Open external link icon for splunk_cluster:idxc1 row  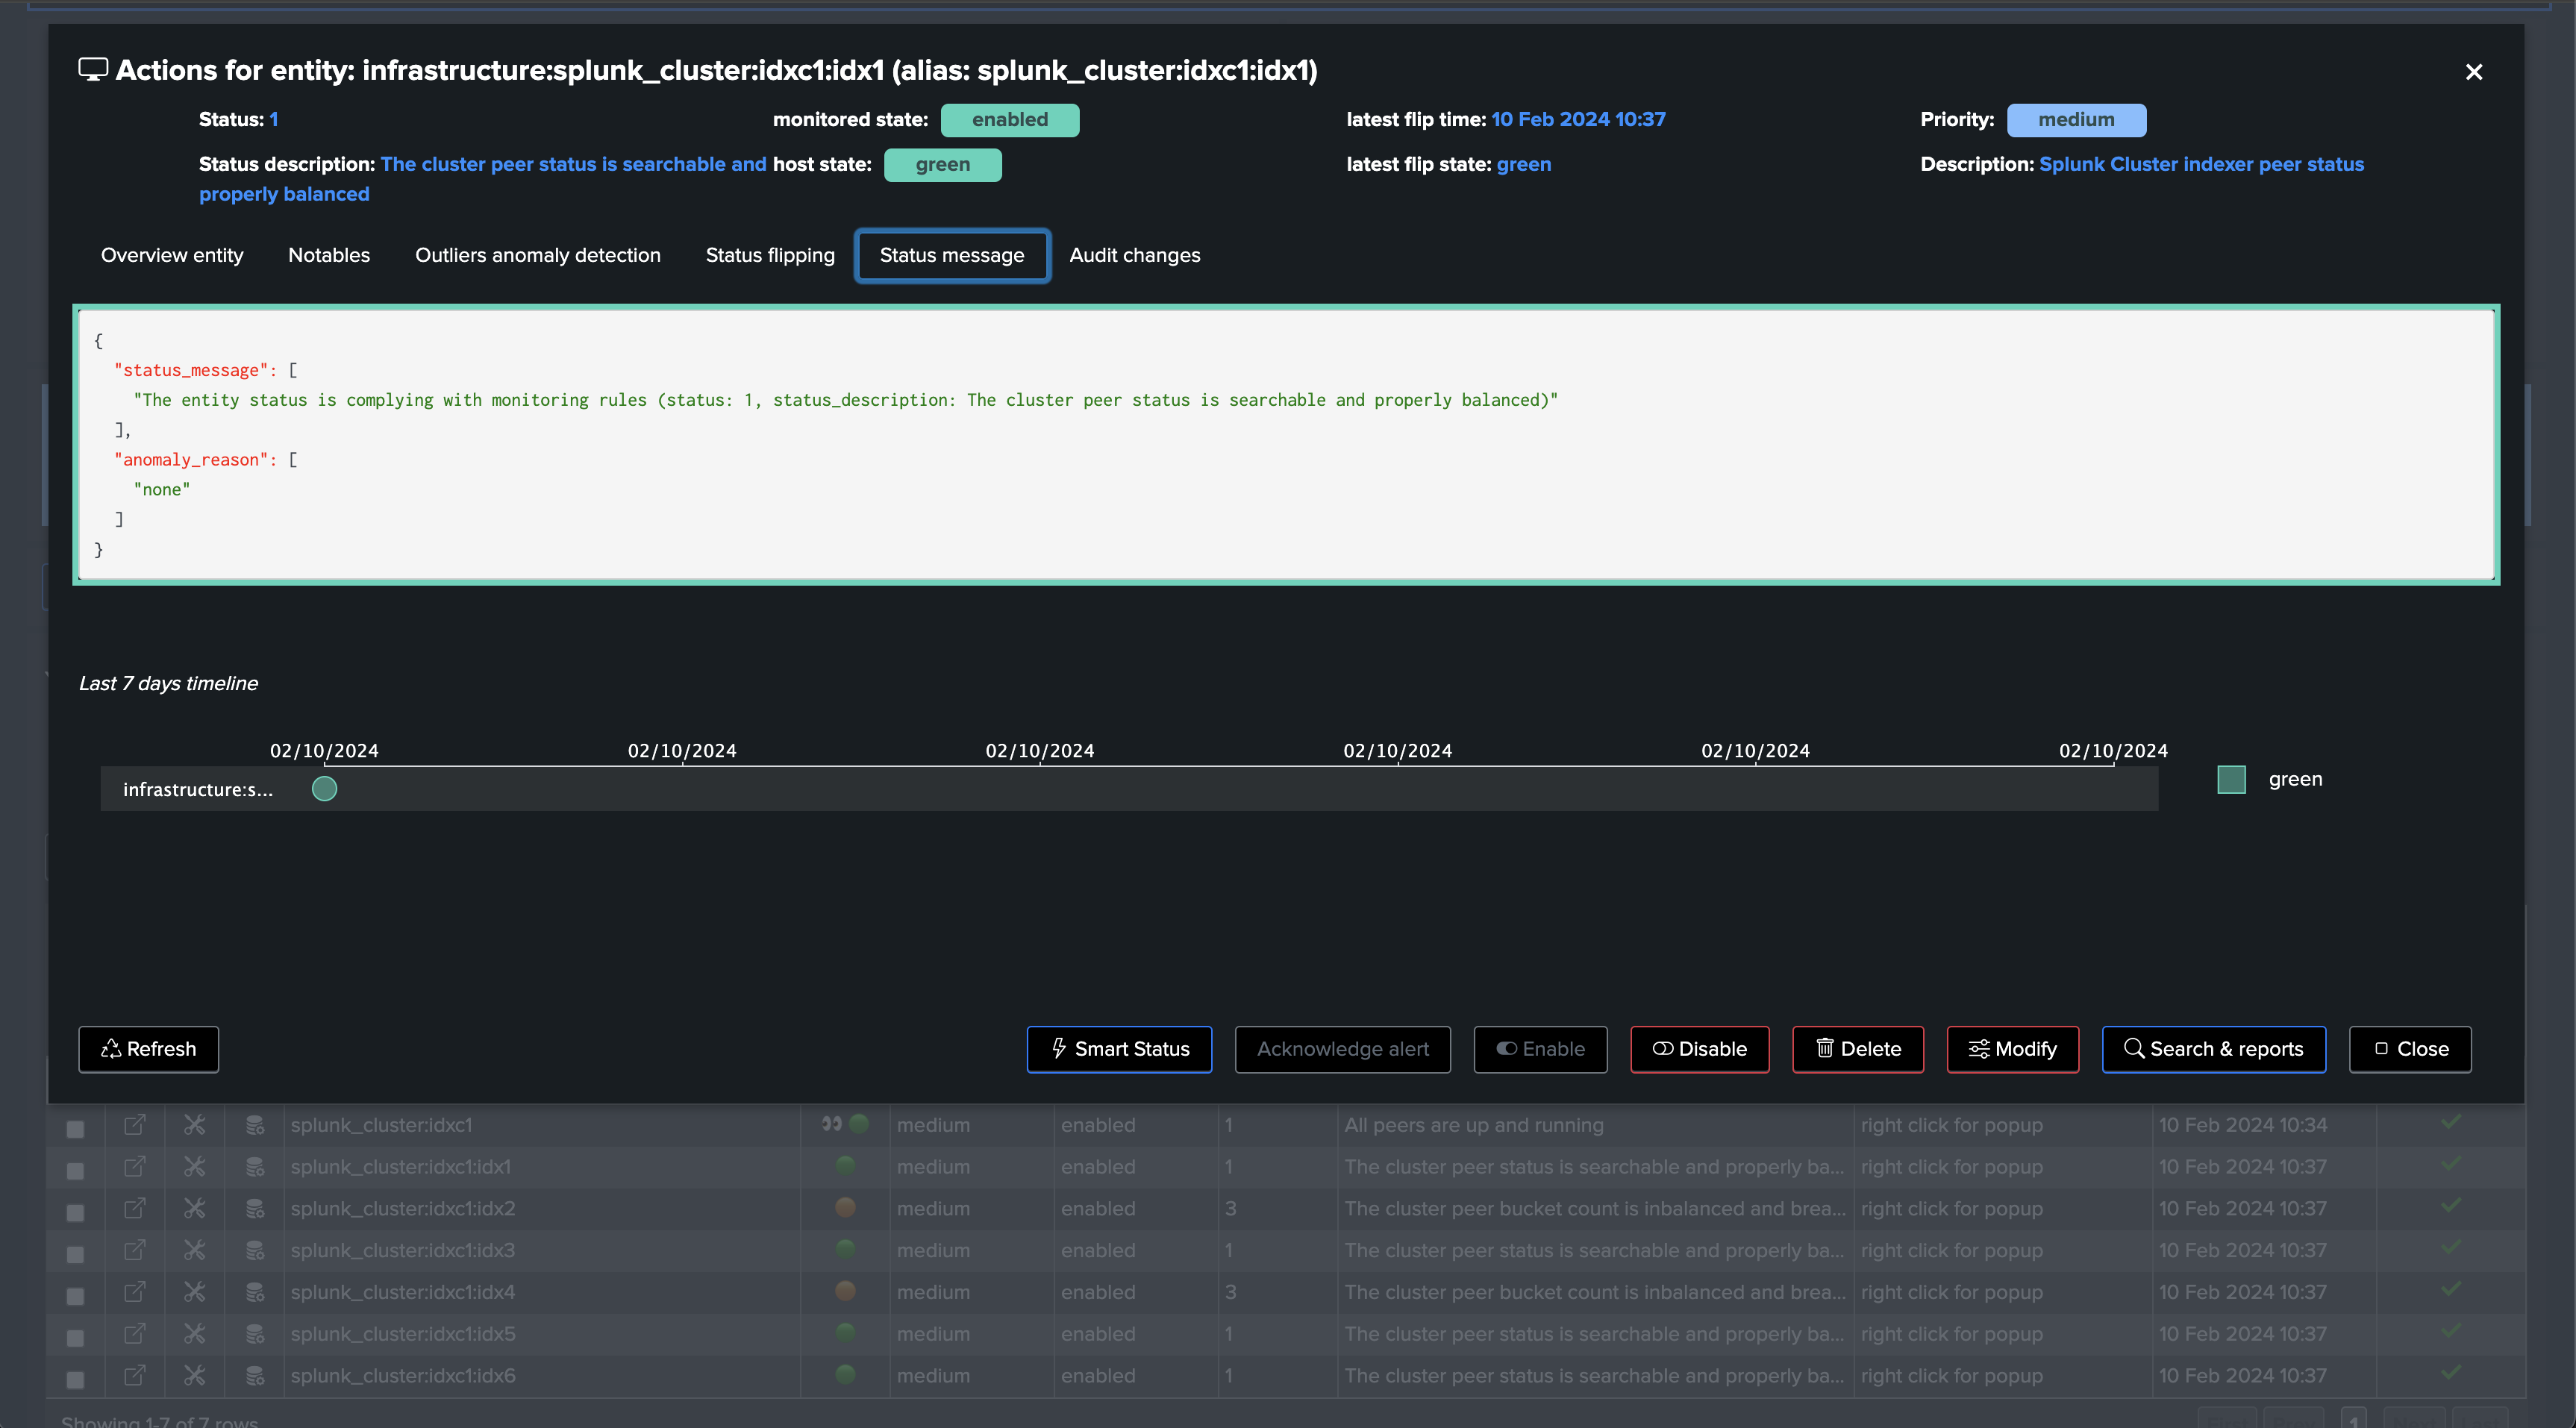point(134,1125)
